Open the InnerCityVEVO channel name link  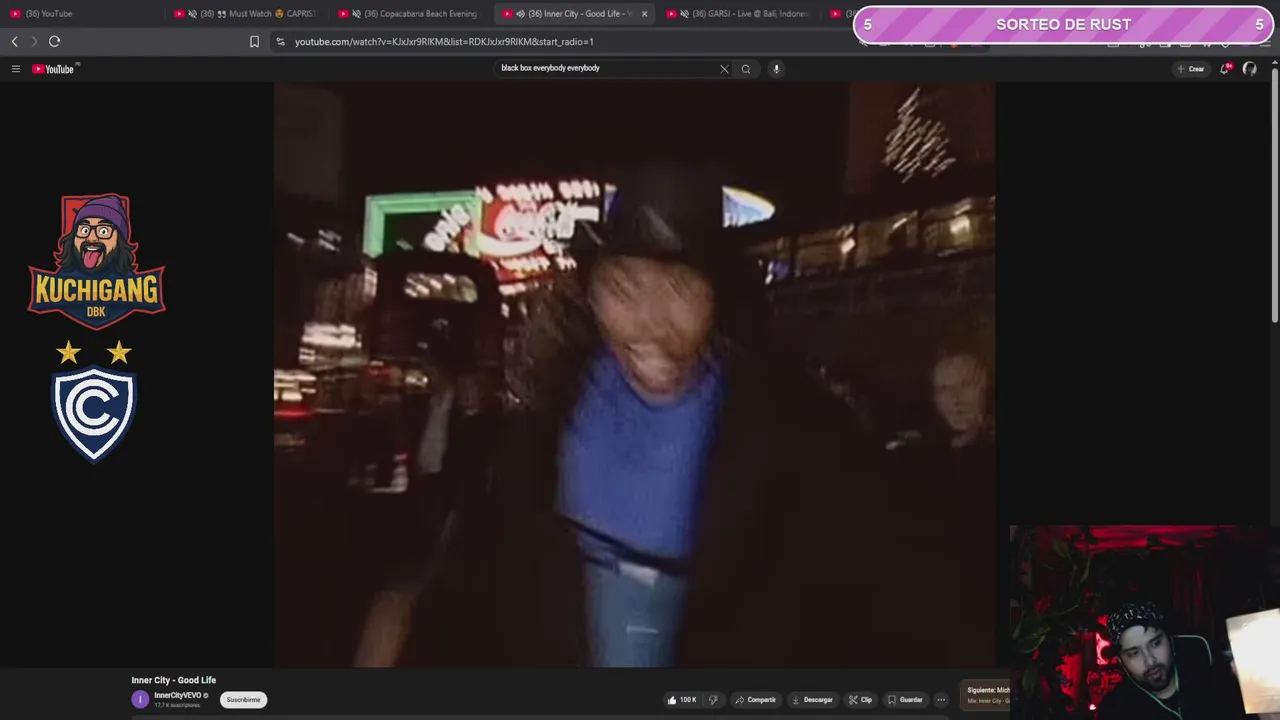click(x=178, y=695)
